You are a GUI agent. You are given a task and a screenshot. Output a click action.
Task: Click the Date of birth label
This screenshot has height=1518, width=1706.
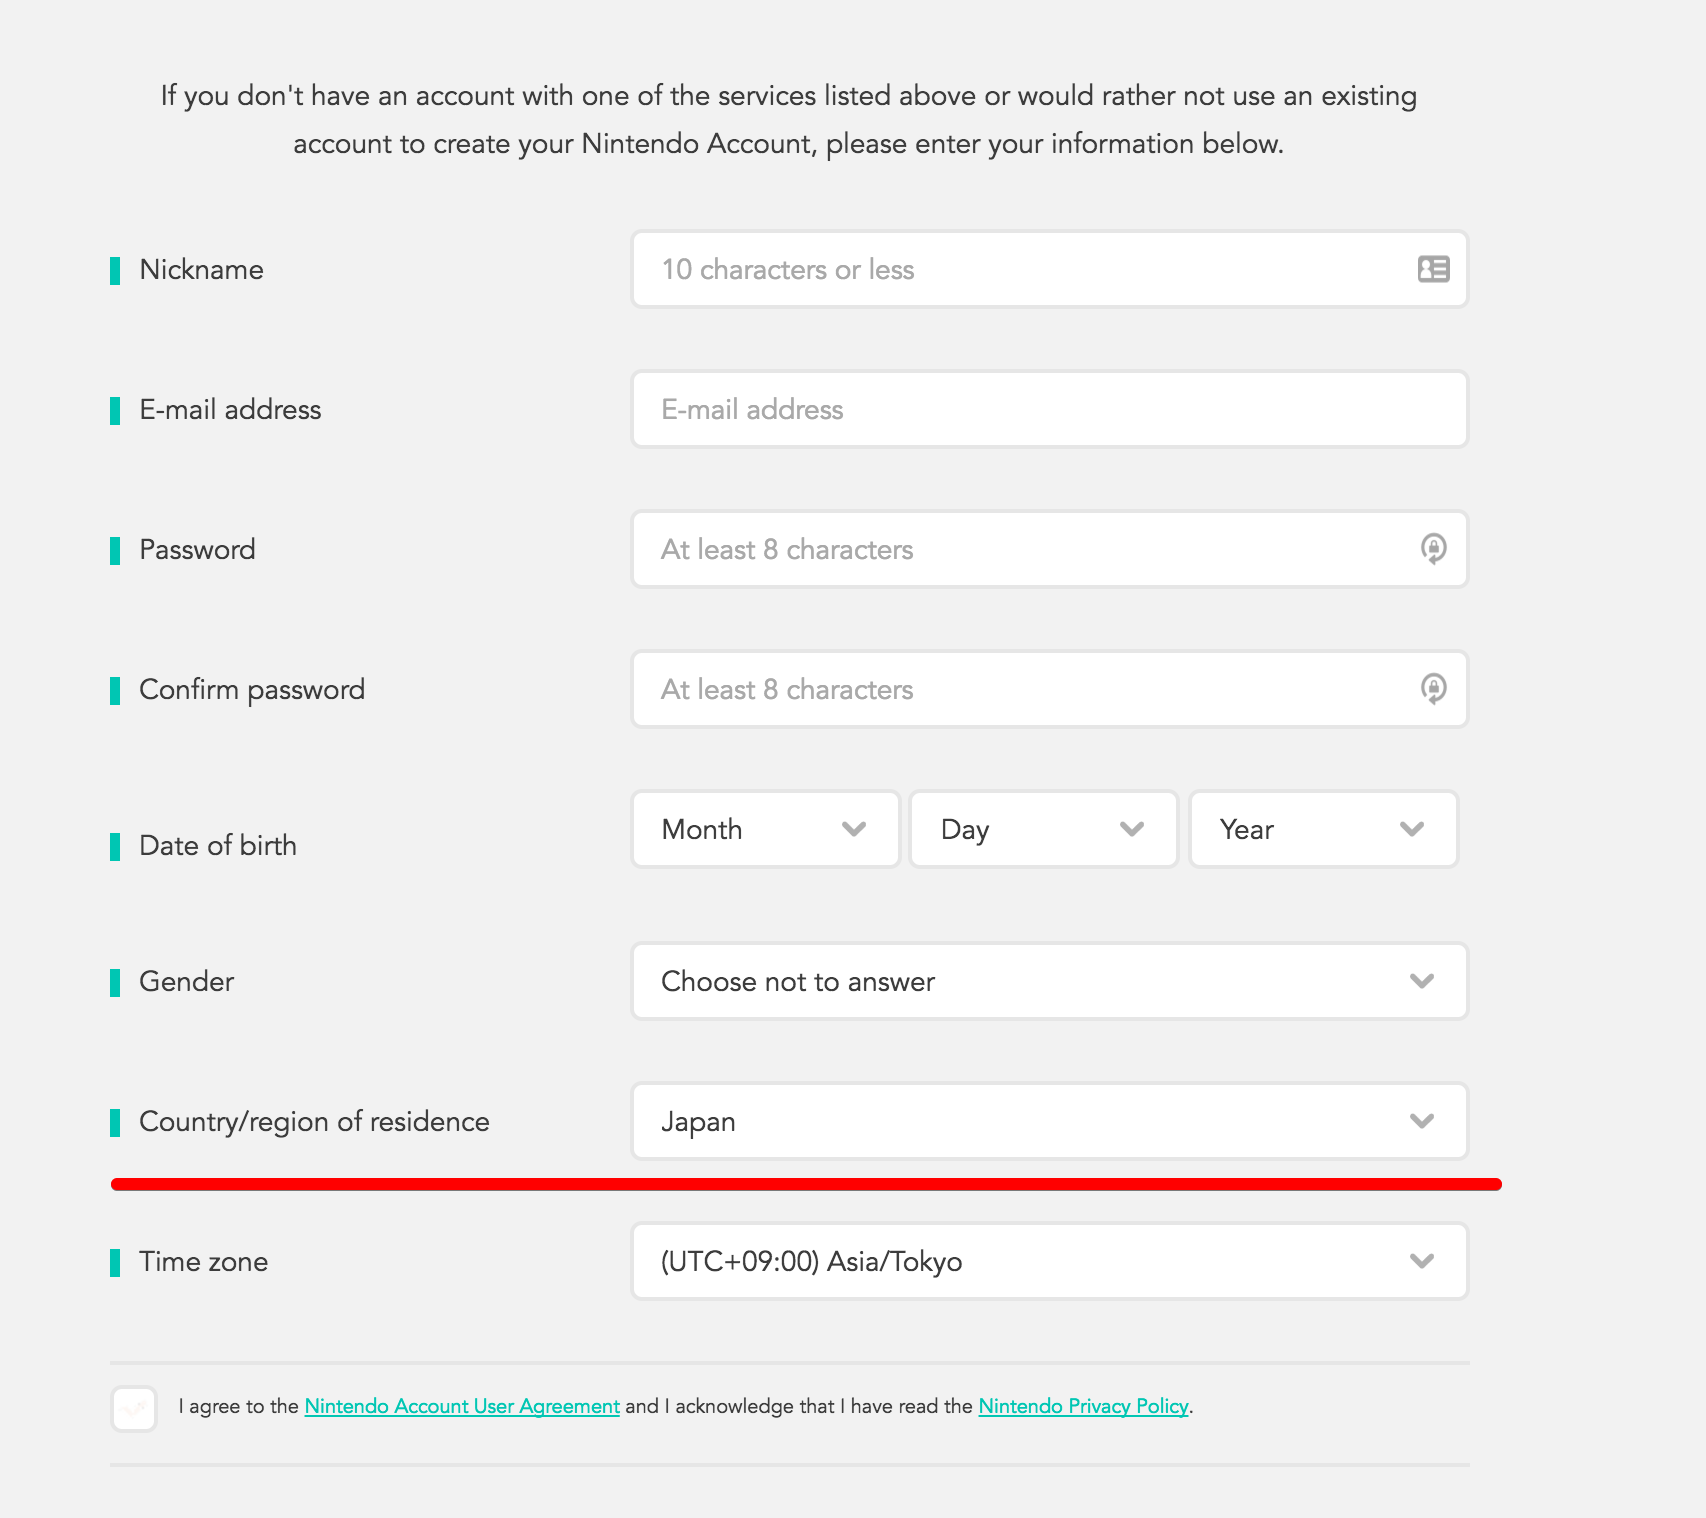218,845
